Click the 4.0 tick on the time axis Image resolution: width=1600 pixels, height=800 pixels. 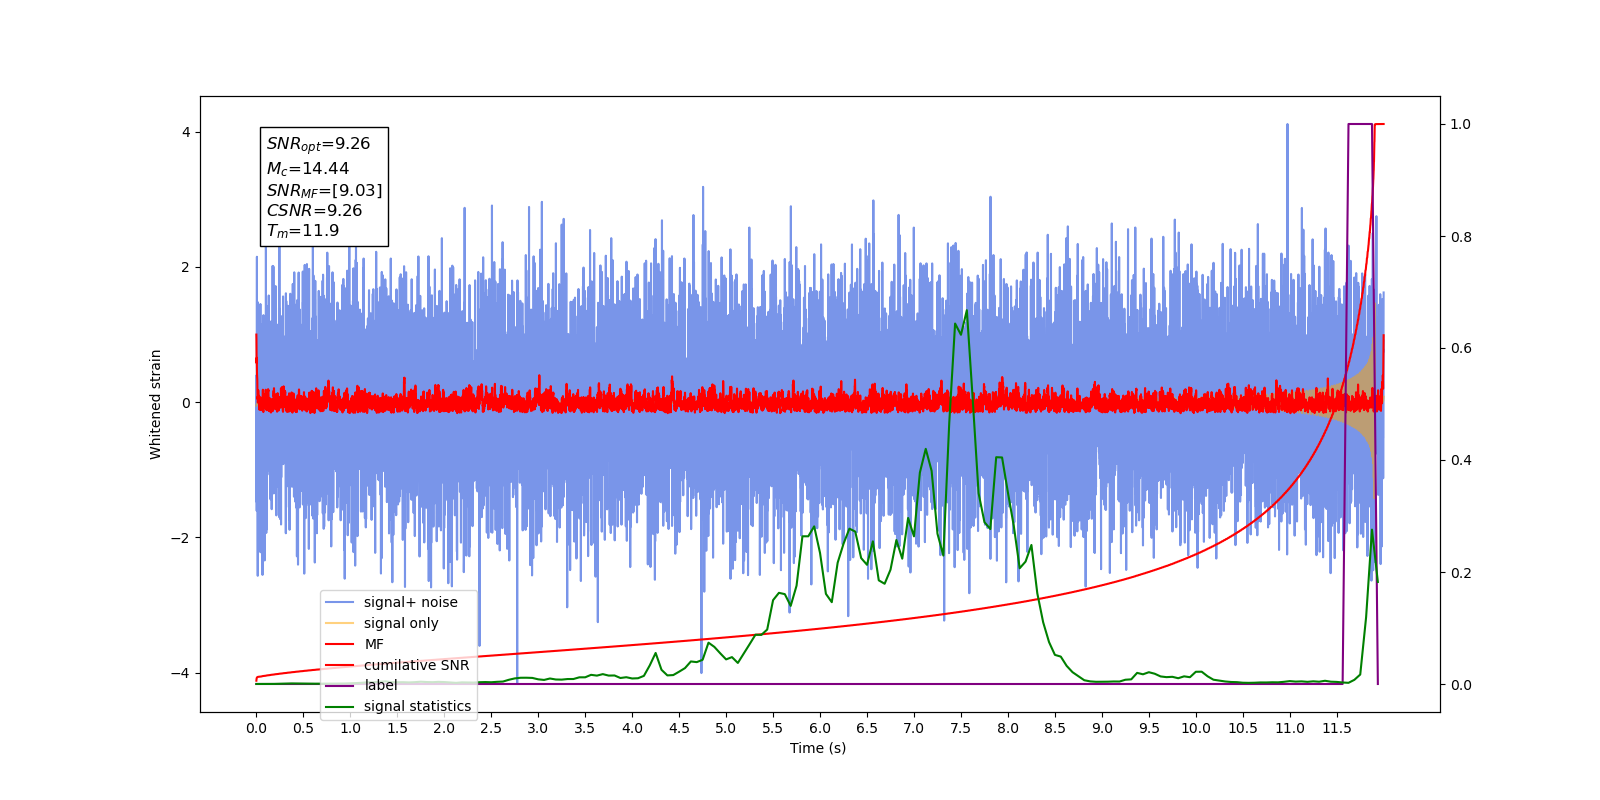coord(632,728)
